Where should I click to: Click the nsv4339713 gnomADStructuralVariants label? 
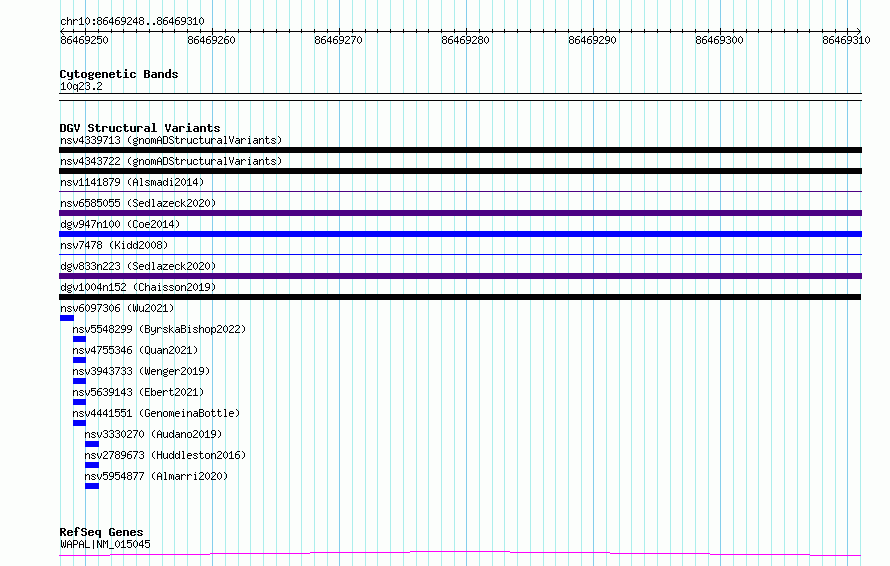tap(171, 140)
